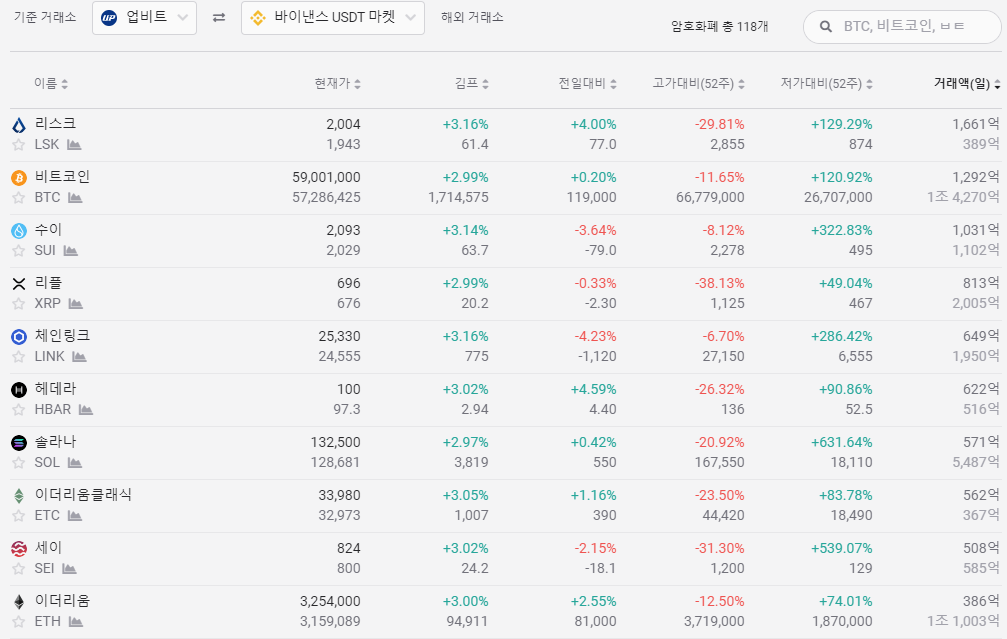Click Sui 52-week low gain +322.83%

coord(841,231)
